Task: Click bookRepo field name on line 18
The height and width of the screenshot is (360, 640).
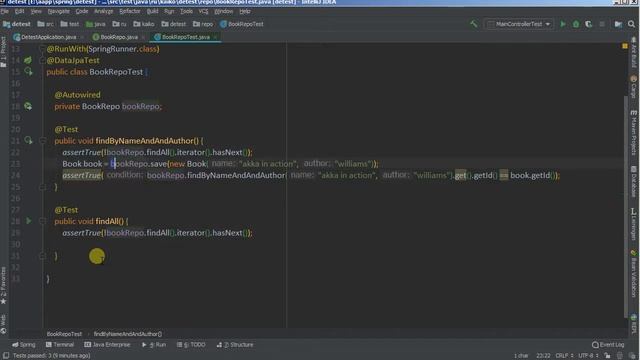Action: click(x=141, y=106)
